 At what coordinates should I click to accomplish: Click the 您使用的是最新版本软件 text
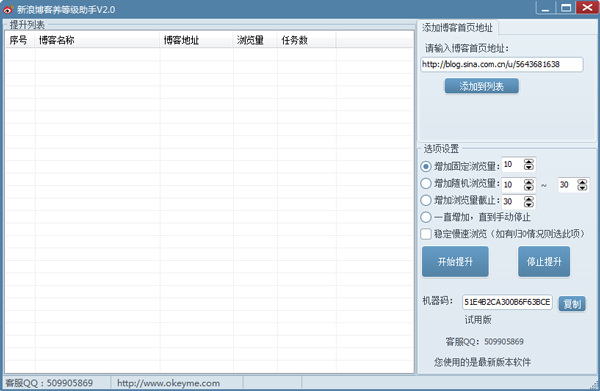(482, 362)
